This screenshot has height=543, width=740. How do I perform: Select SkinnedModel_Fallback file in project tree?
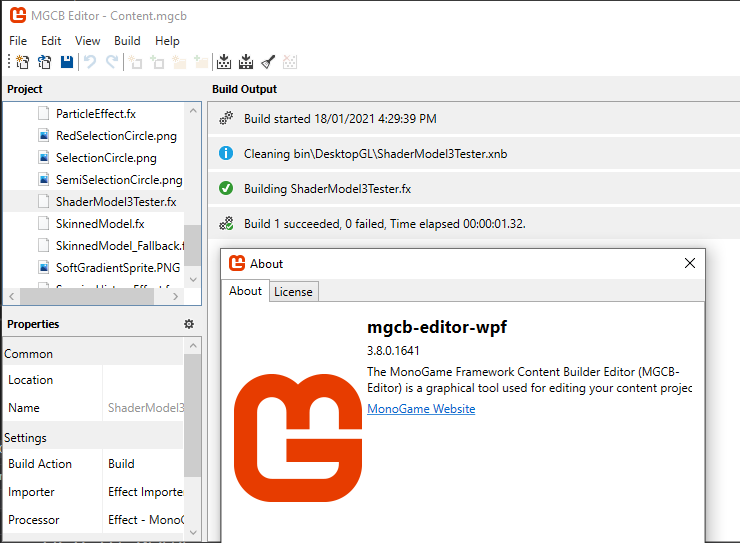120,246
